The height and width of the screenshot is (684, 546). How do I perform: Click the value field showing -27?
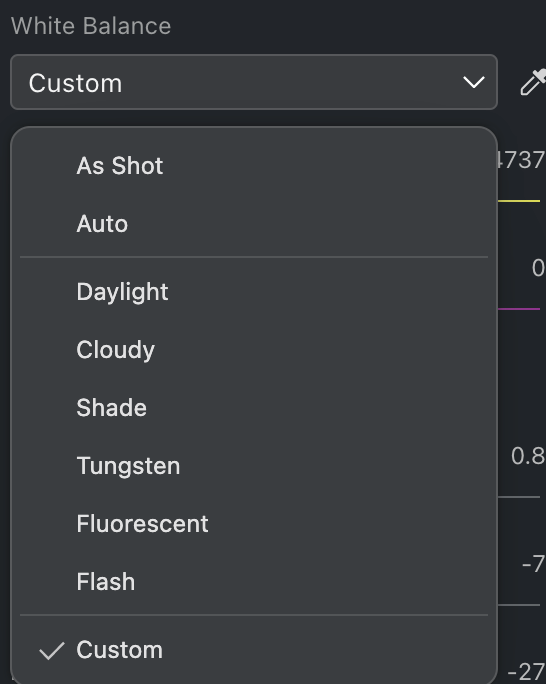[526, 671]
